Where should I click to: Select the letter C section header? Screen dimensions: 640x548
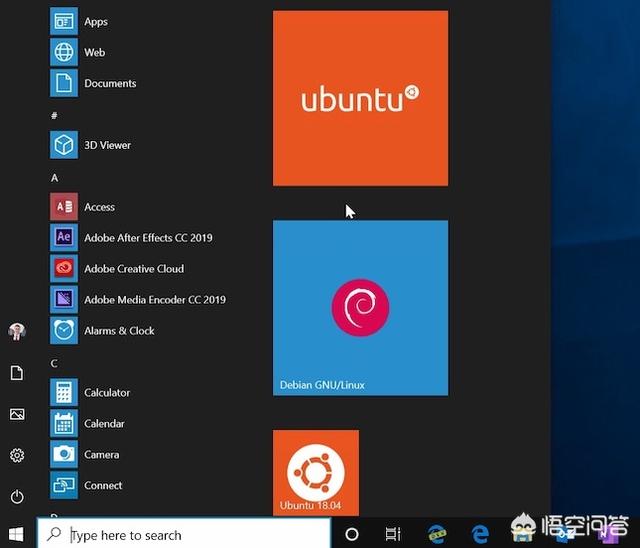[55, 363]
